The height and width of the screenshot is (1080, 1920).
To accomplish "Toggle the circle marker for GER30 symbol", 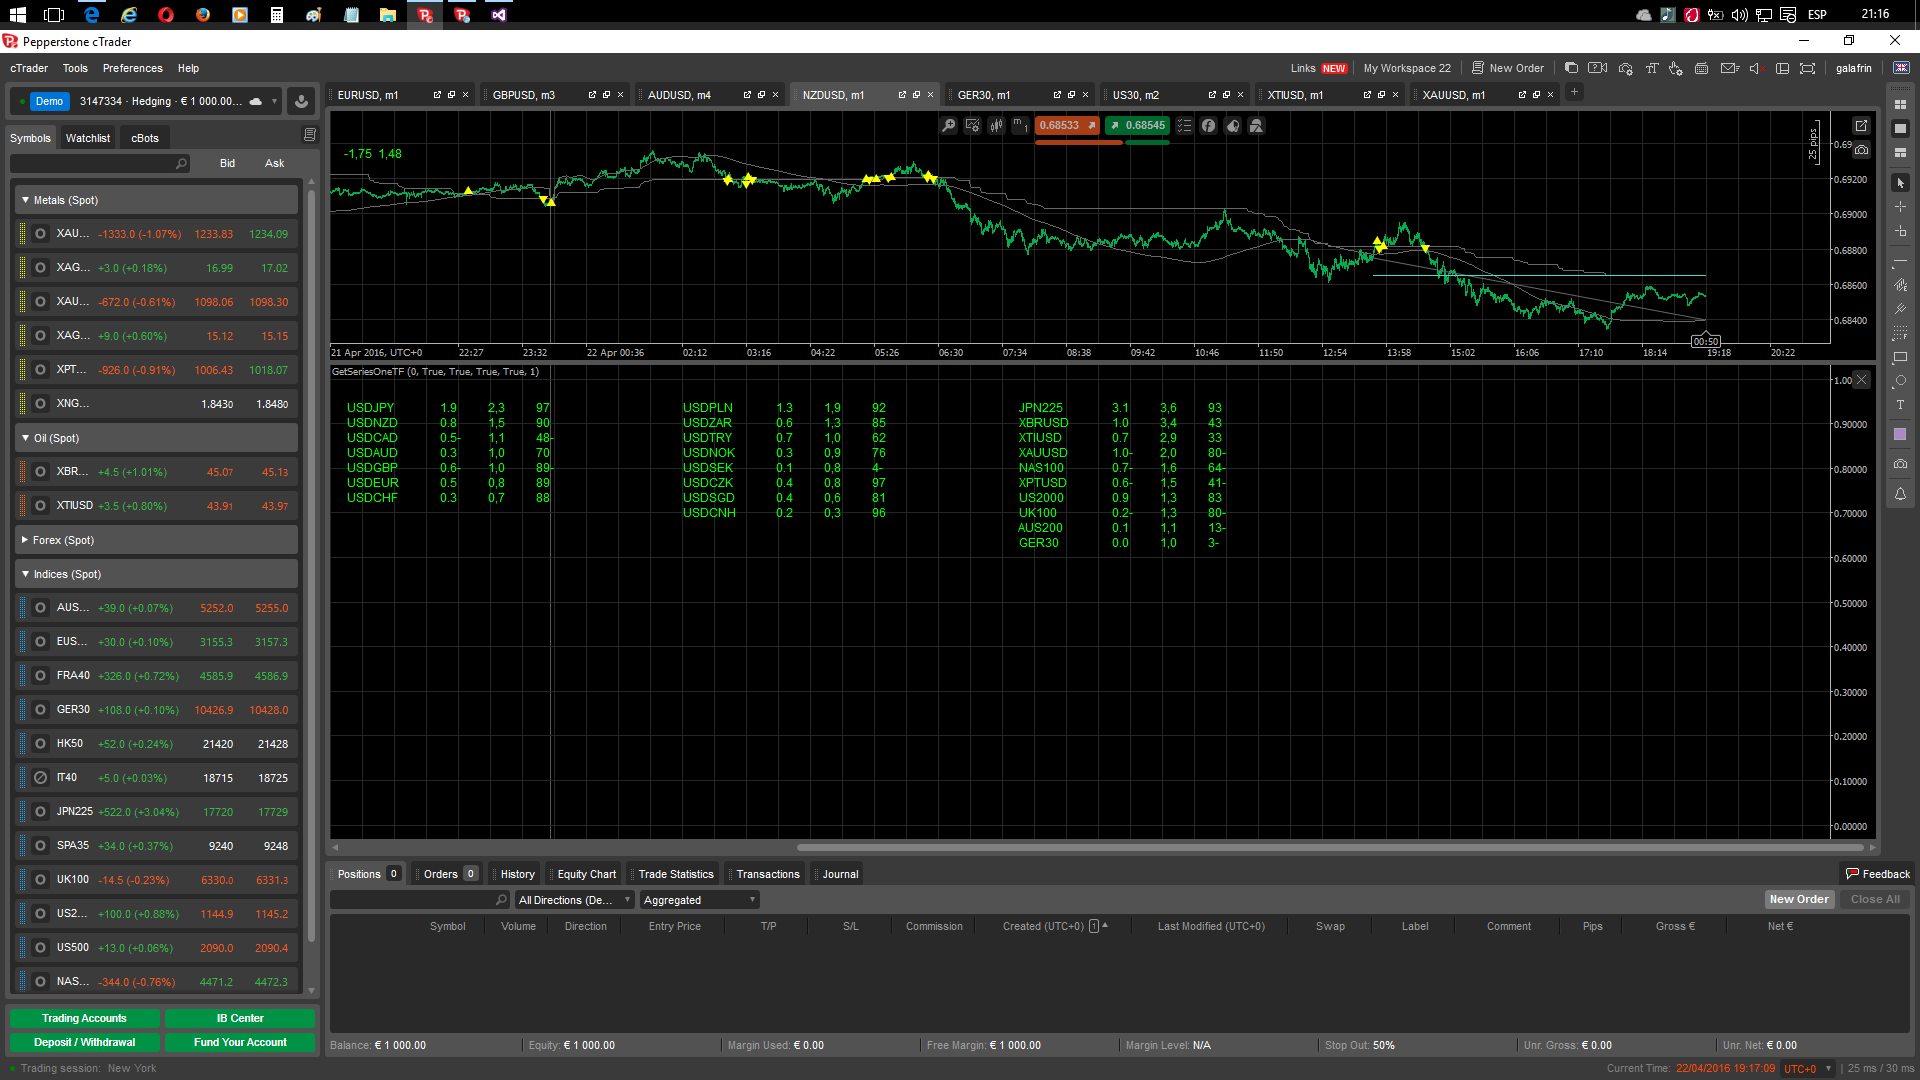I will pyautogui.click(x=40, y=710).
